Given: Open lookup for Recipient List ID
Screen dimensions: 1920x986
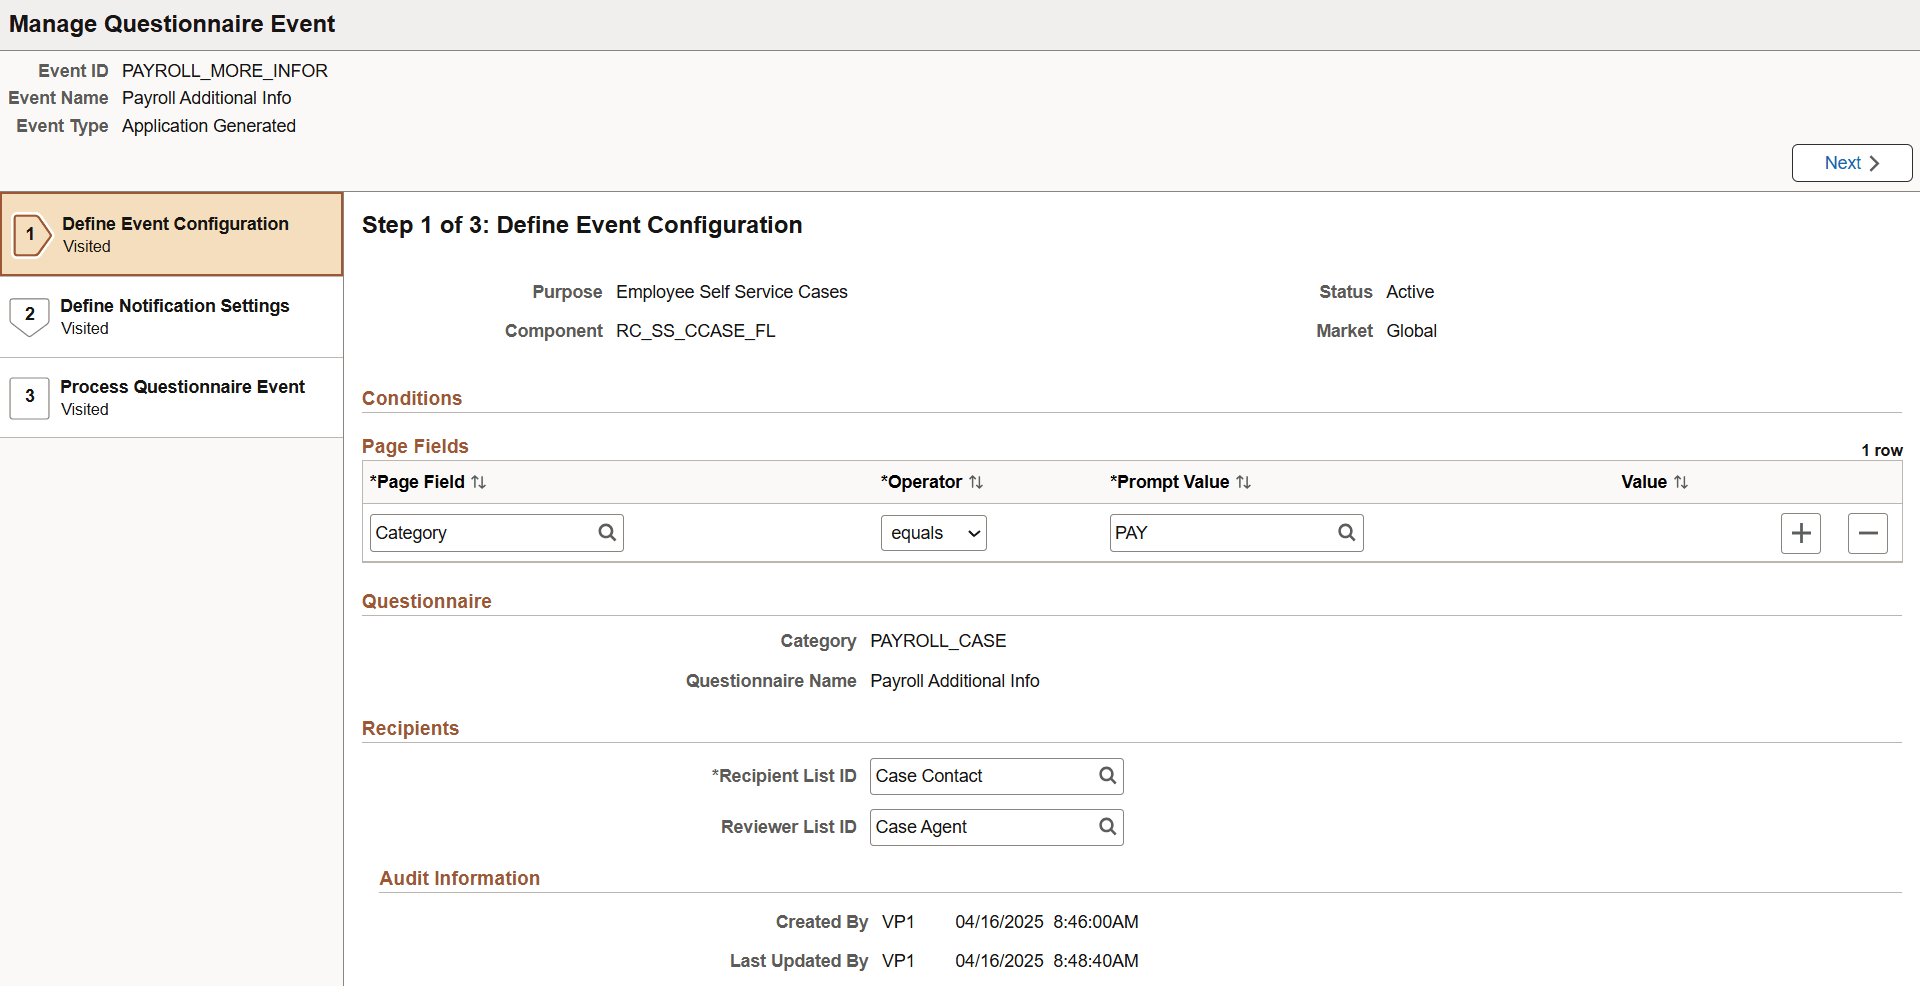Looking at the screenshot, I should (x=1106, y=776).
